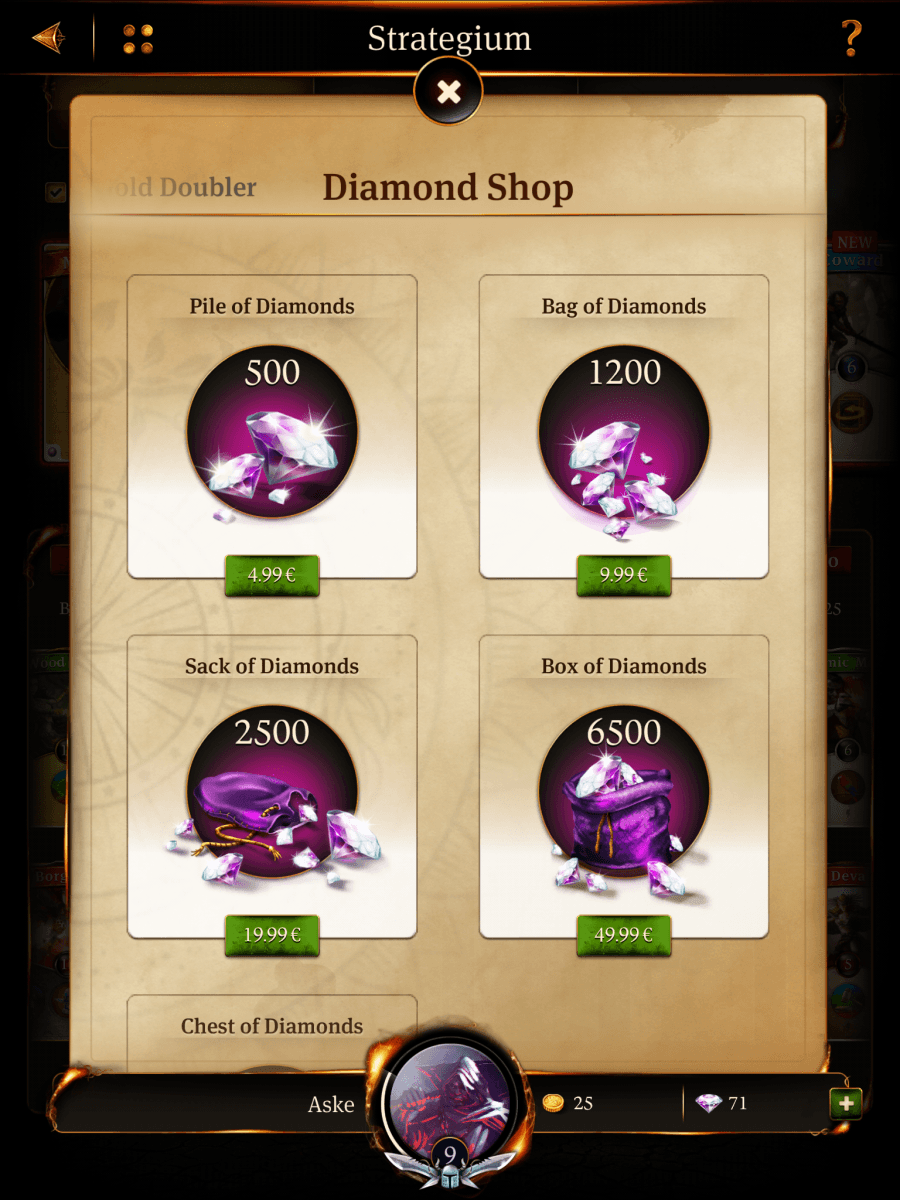Open the four-dot grid menu

click(138, 39)
